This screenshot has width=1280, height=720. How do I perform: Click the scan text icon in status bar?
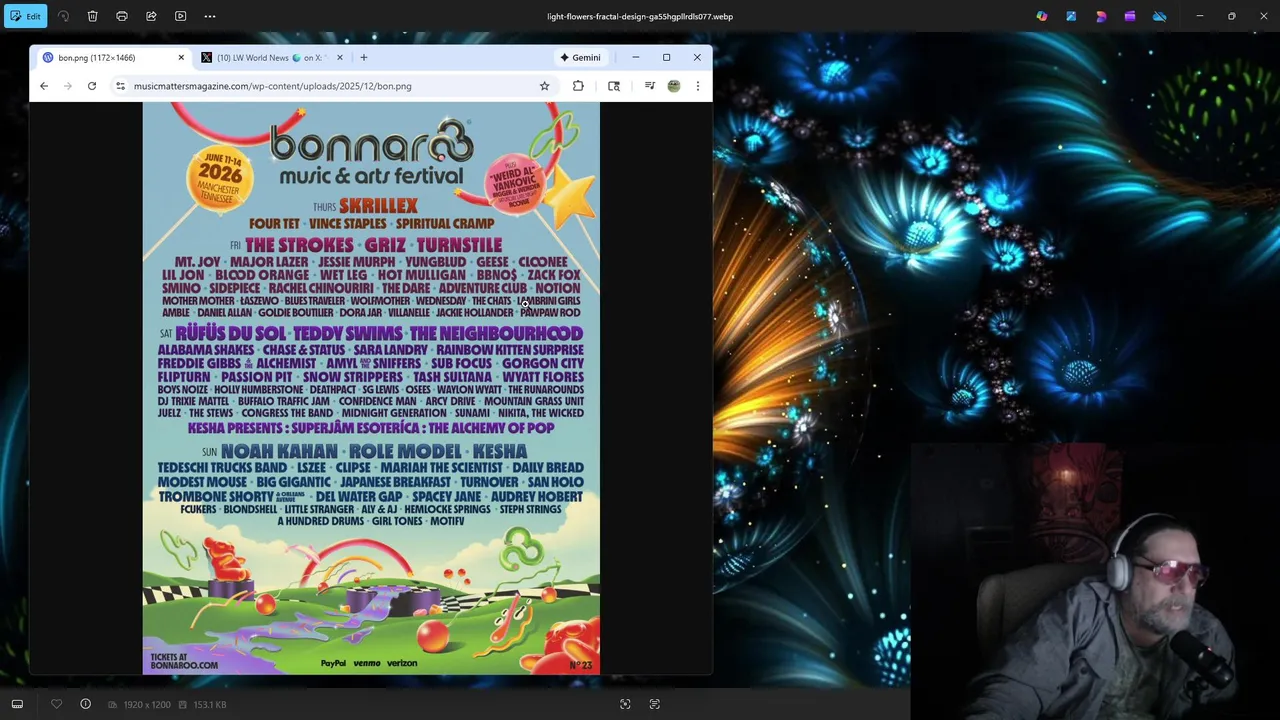(655, 704)
